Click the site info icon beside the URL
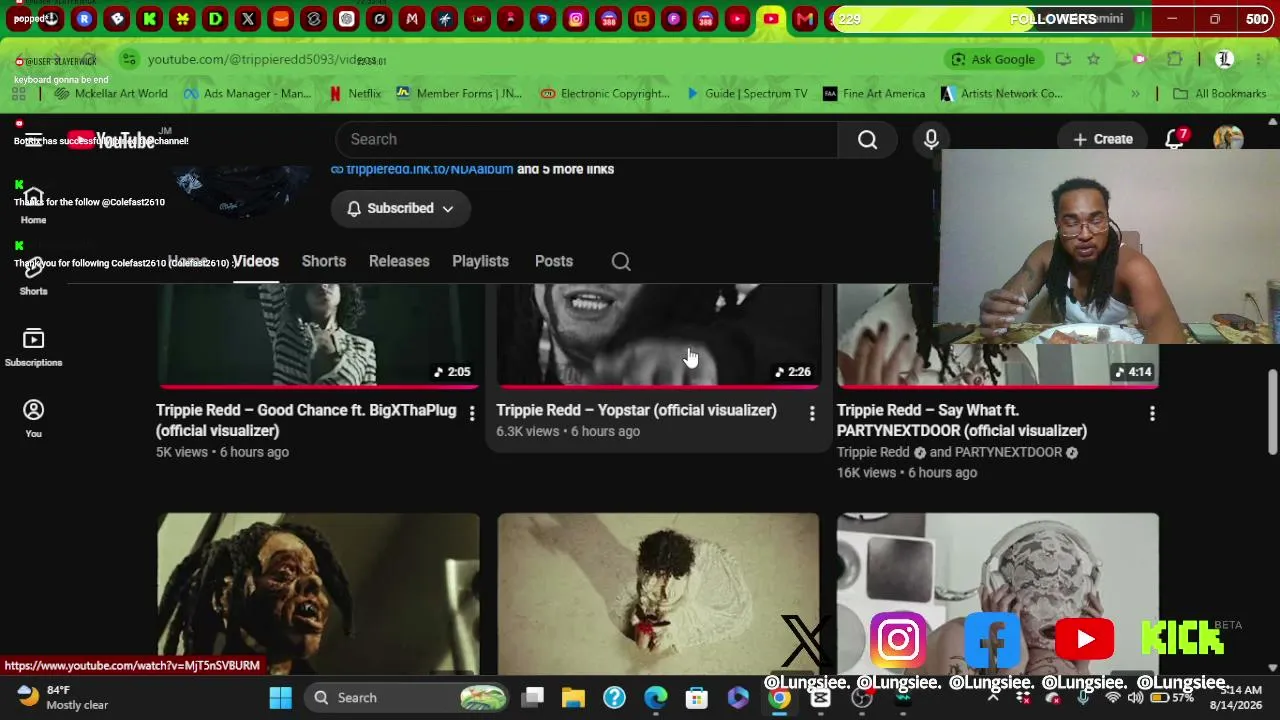The image size is (1280, 720). tap(129, 60)
